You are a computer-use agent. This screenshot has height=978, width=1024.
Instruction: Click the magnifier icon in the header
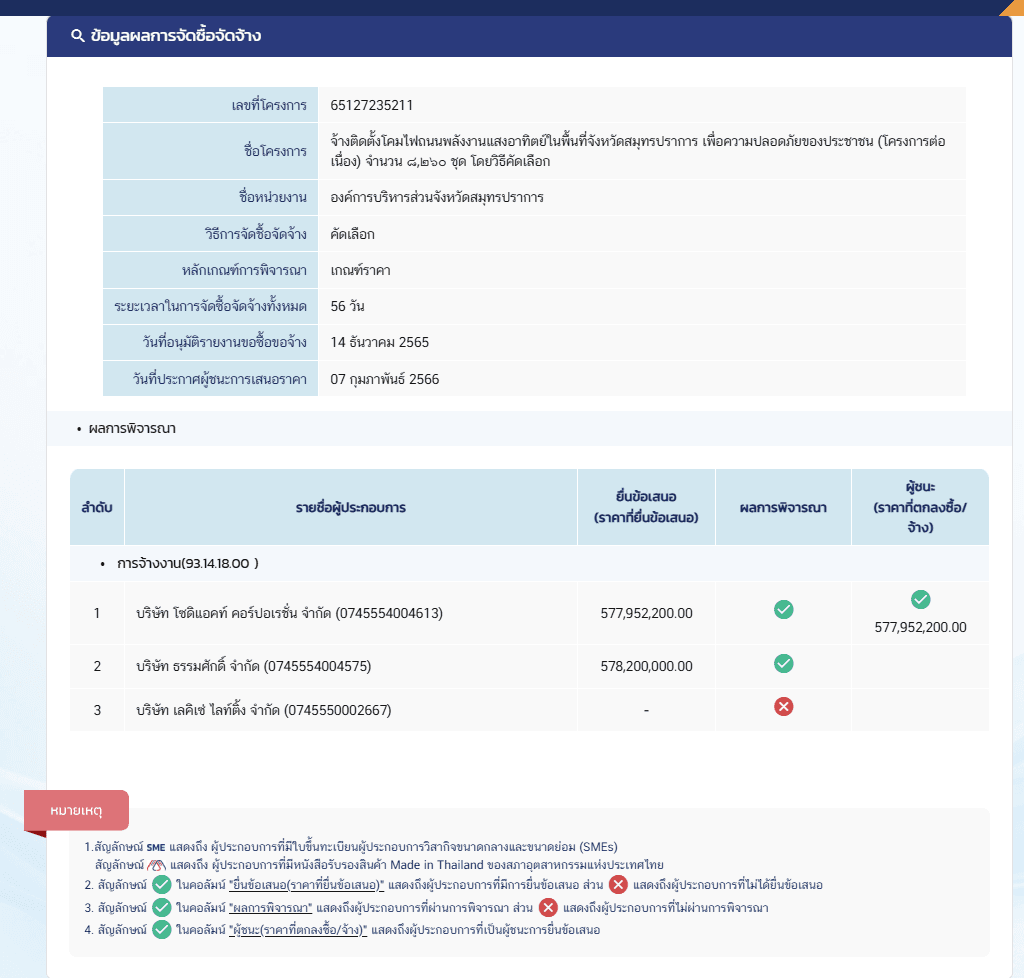[77, 36]
